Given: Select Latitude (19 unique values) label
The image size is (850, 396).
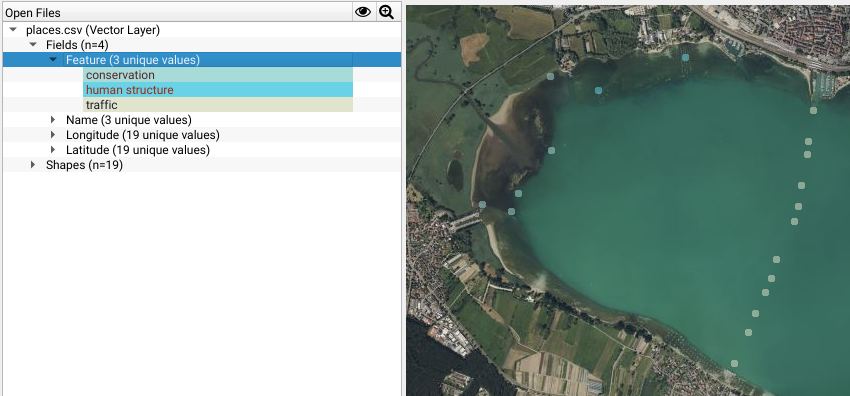Looking at the screenshot, I should (x=138, y=150).
